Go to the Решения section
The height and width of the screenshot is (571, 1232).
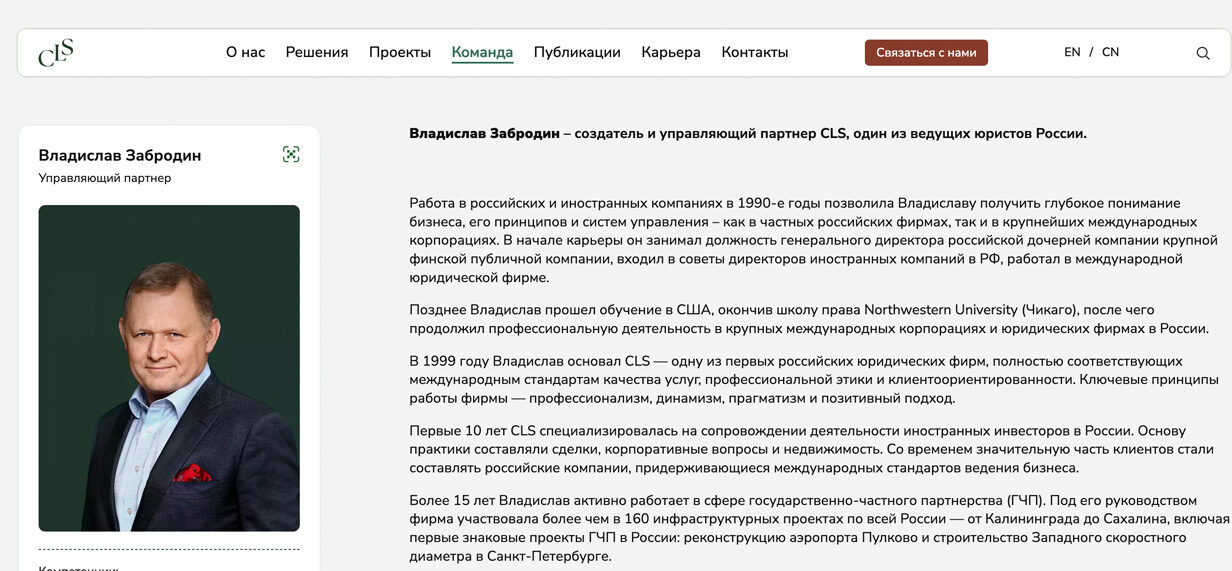pyautogui.click(x=317, y=52)
